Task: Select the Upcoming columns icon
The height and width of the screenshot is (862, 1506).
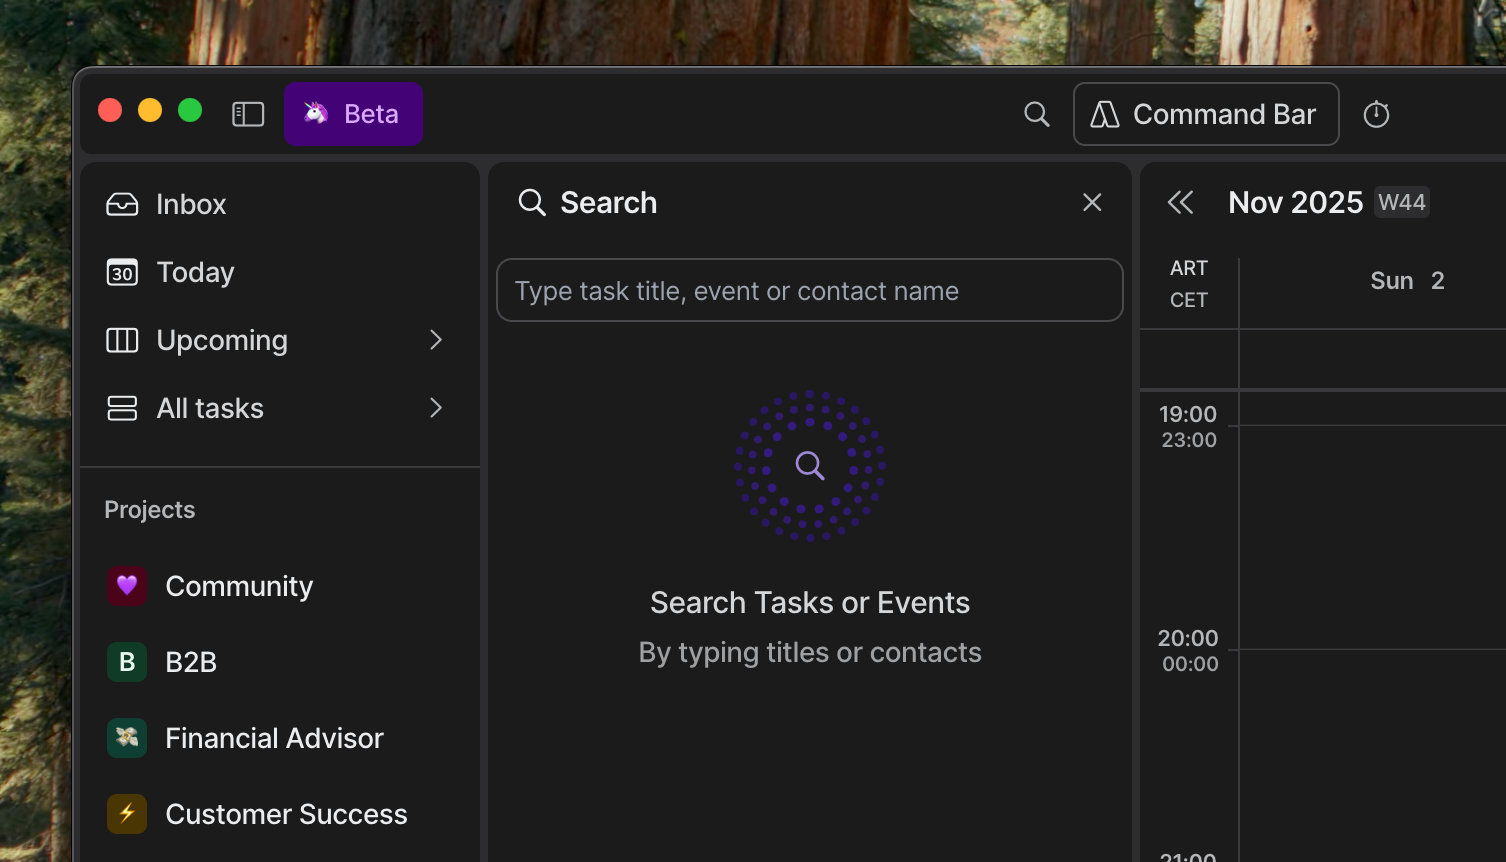Action: pyautogui.click(x=122, y=340)
